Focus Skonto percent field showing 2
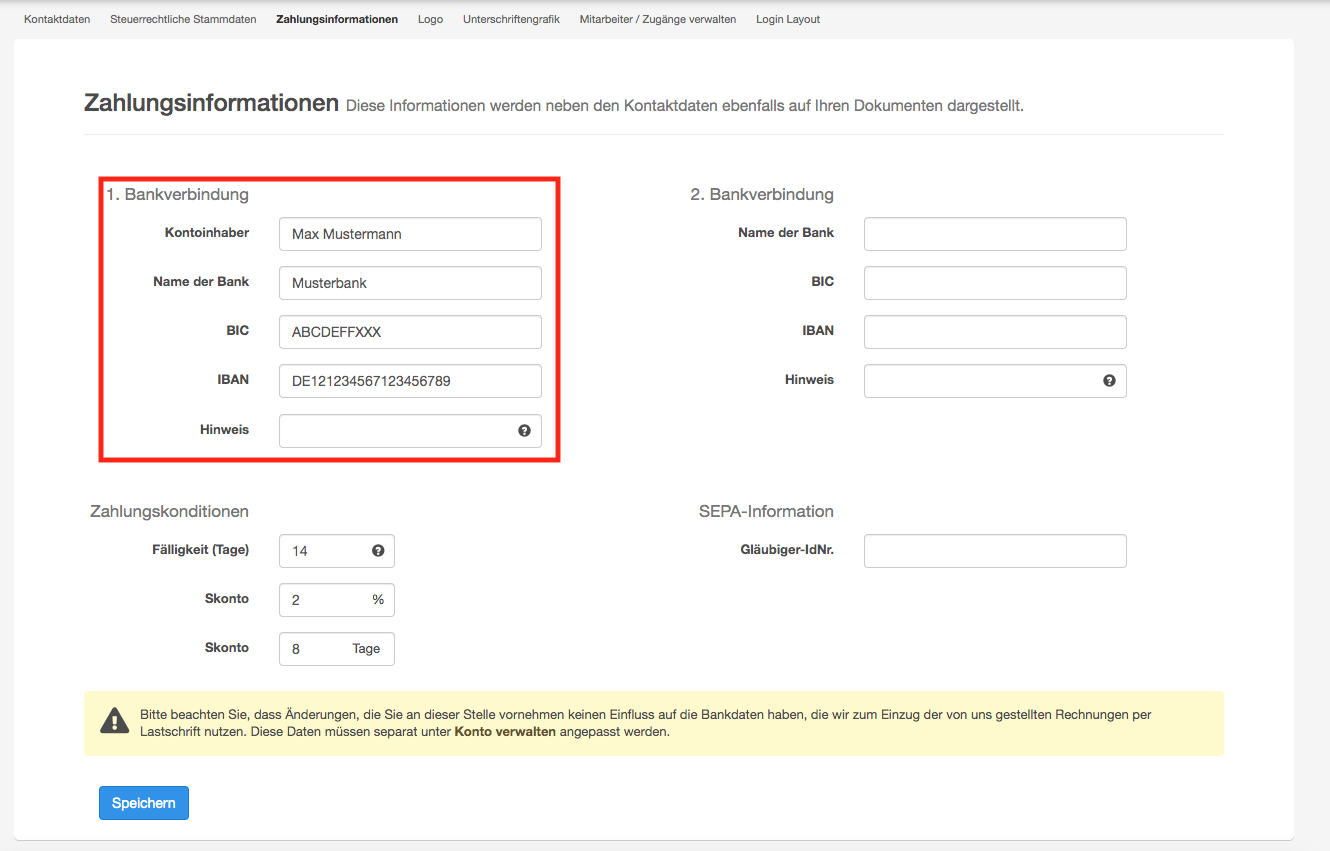 [337, 600]
